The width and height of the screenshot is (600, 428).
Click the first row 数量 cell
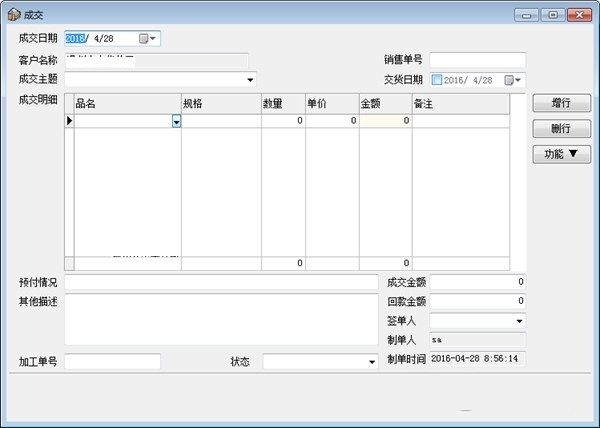283,121
